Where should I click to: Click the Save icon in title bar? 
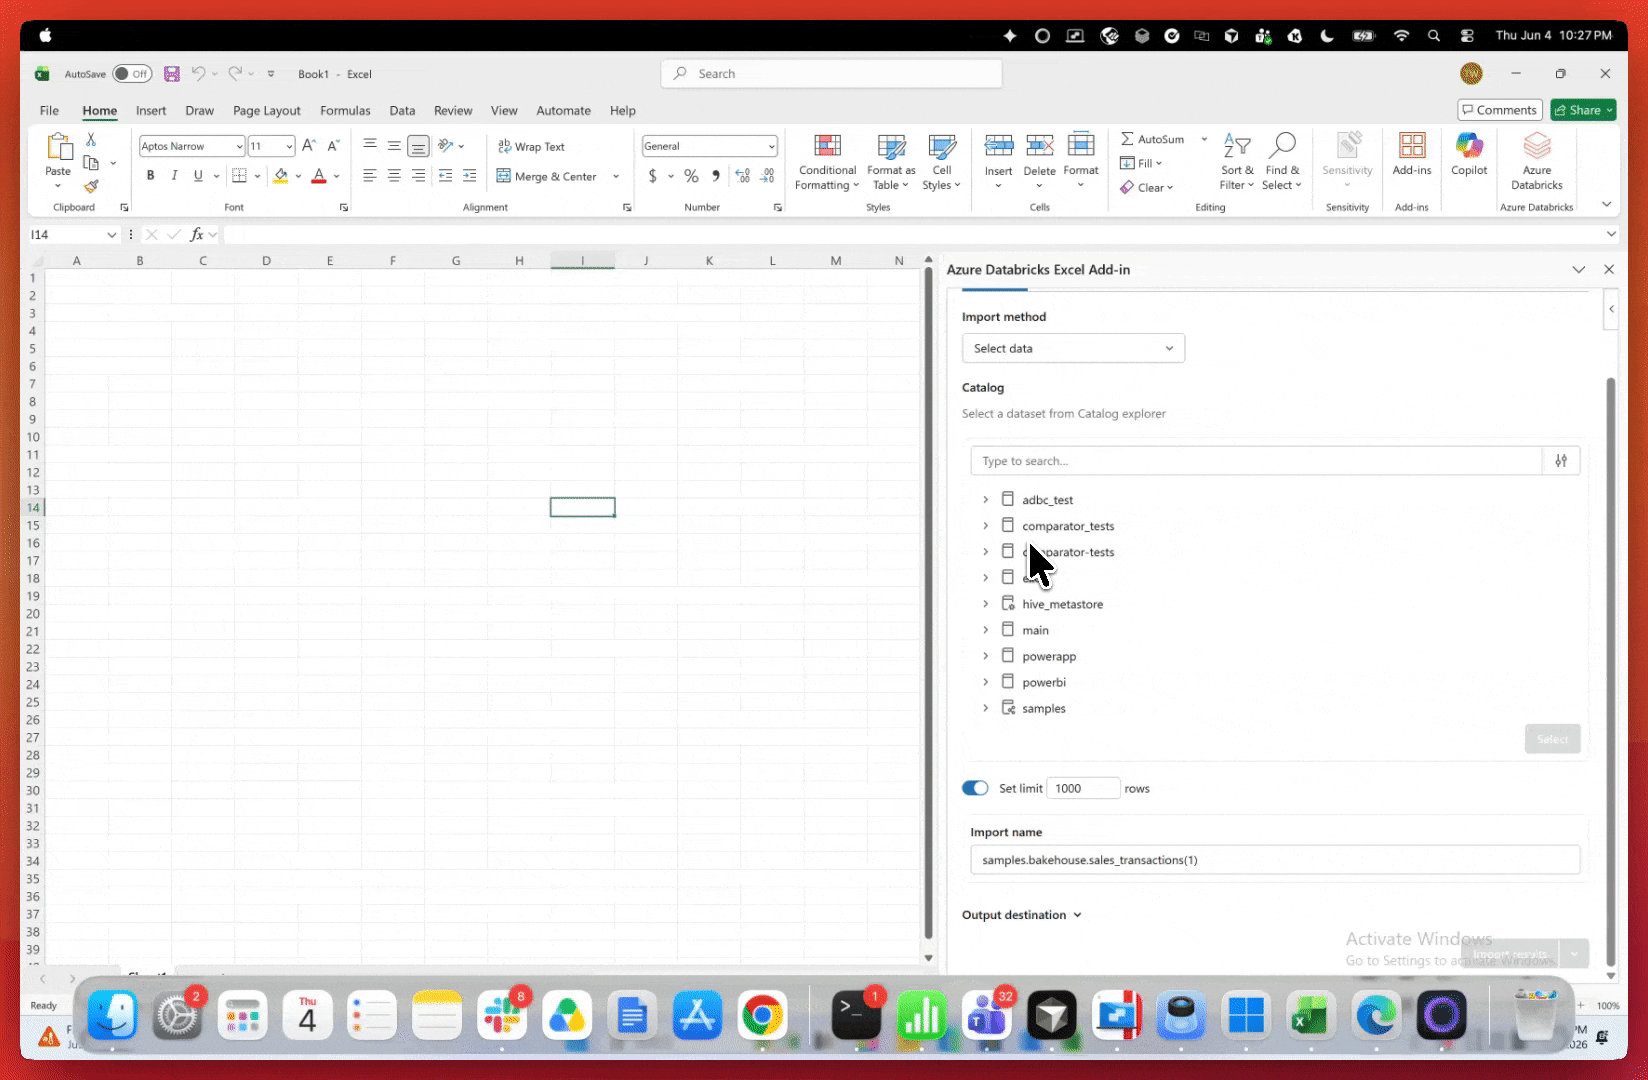[172, 74]
